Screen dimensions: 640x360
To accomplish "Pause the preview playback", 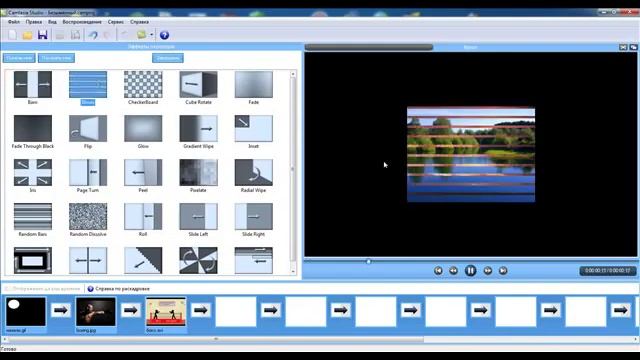I will 470,271.
